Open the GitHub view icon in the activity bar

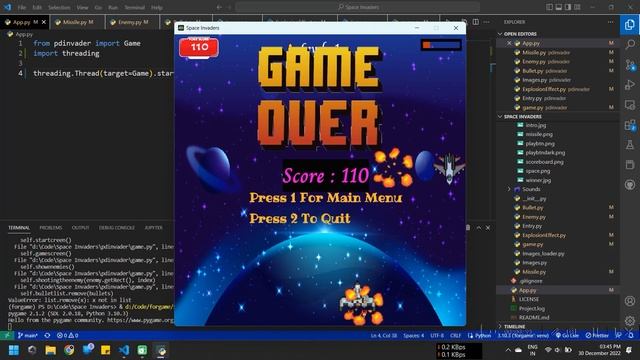point(630,184)
